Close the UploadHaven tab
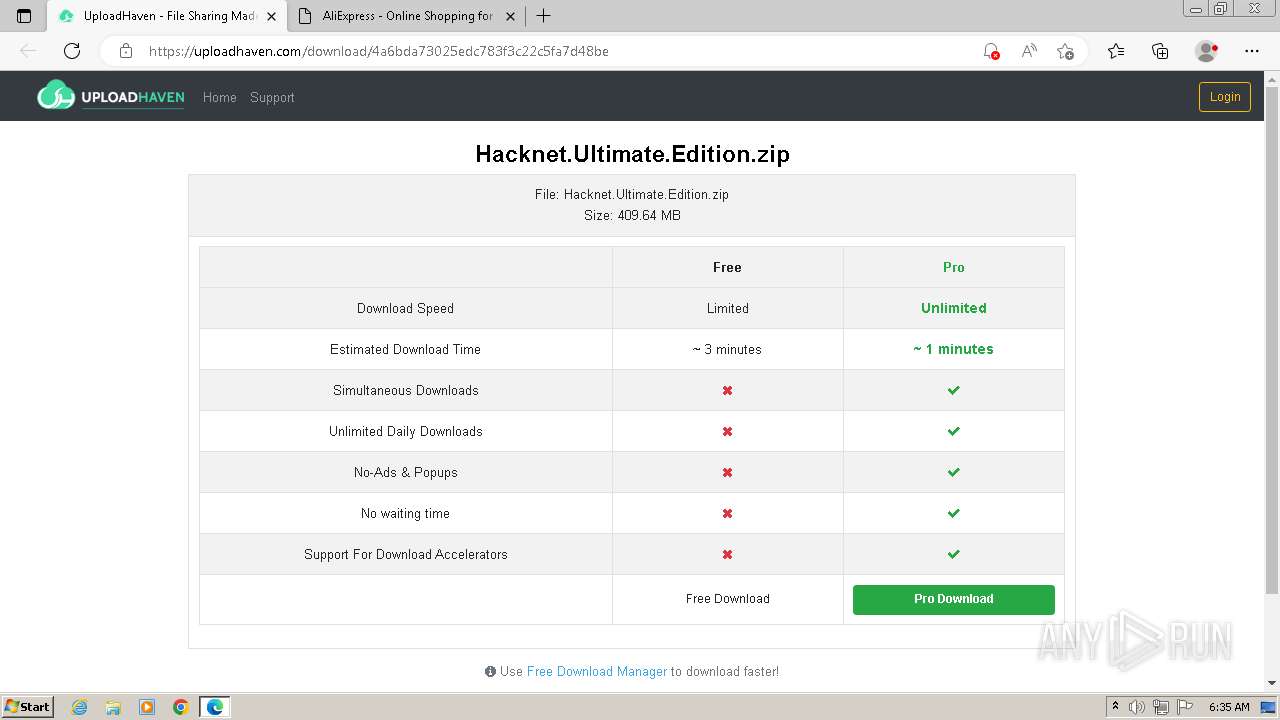This screenshot has width=1280, height=720. click(271, 16)
